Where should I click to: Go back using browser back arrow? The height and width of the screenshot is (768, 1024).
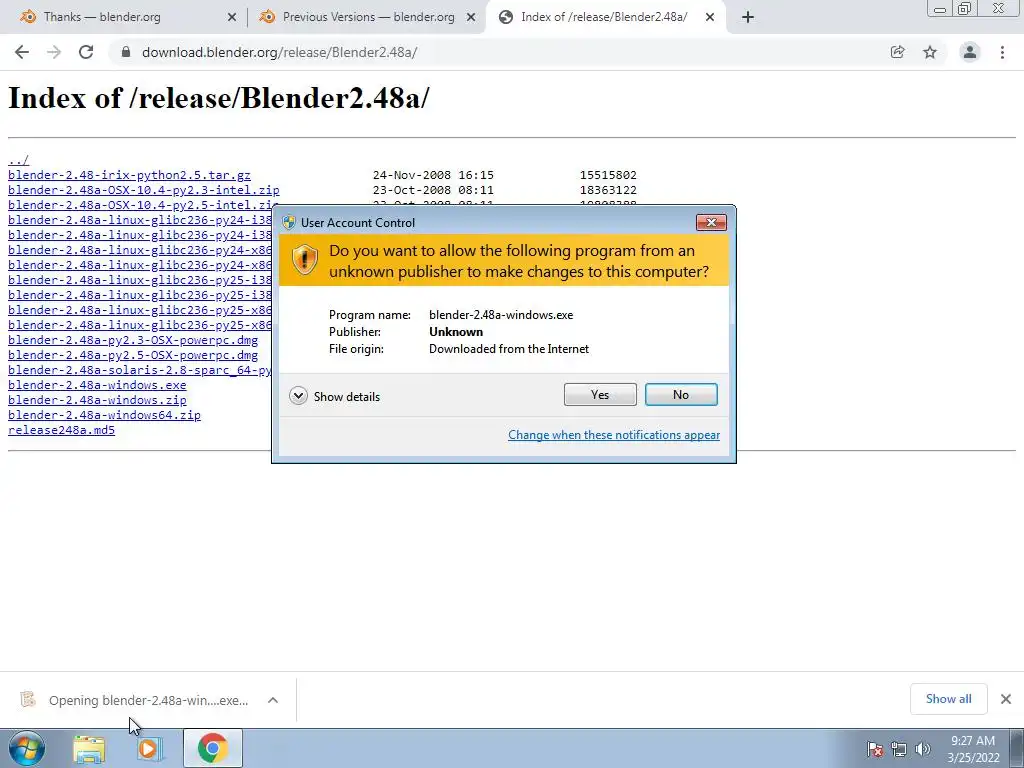tap(22, 52)
